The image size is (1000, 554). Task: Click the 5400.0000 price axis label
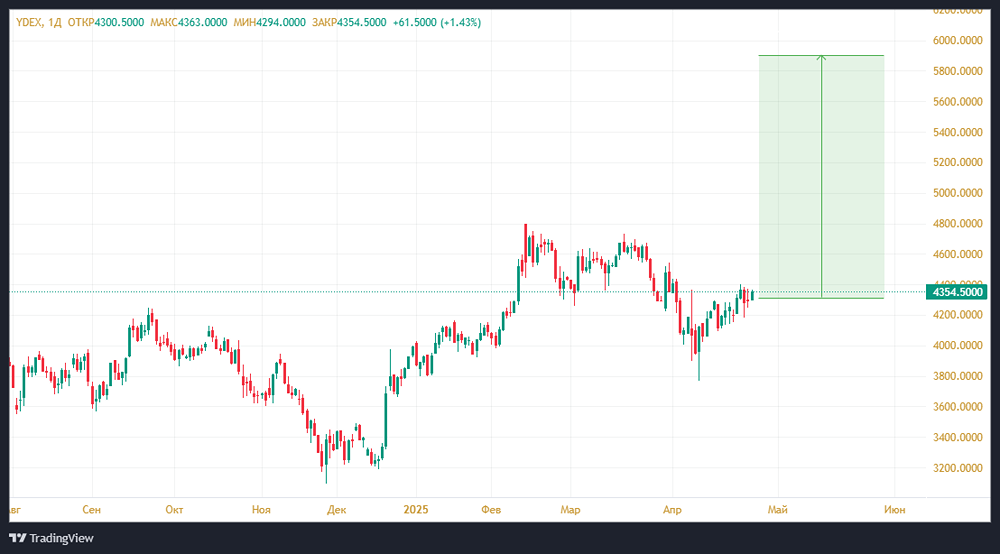(x=957, y=132)
